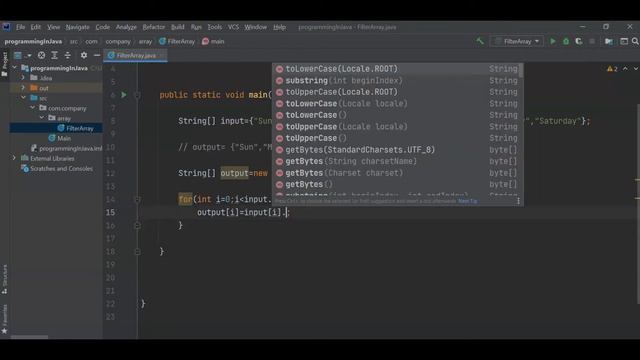The height and width of the screenshot is (360, 640).
Task: Click the Search Everywhere magnifier icon
Action: click(635, 41)
